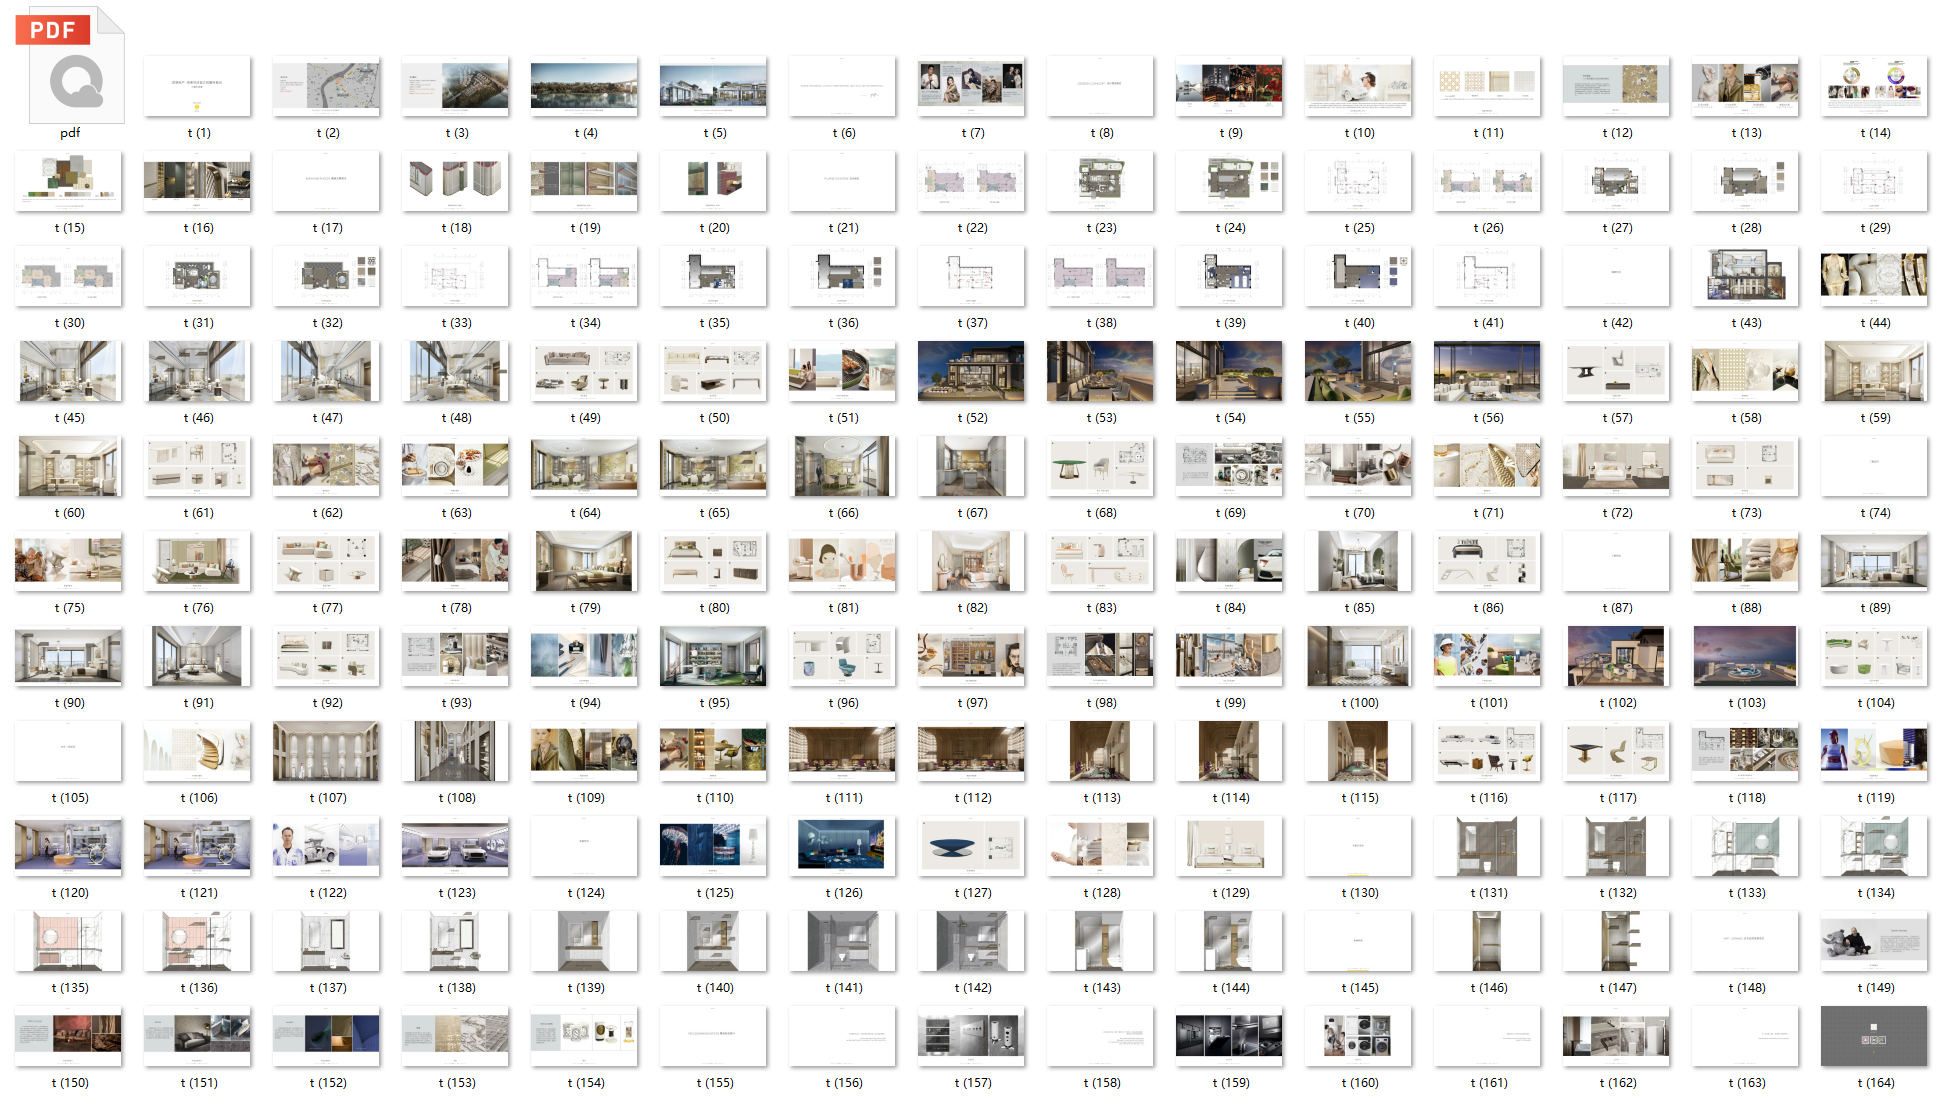Click sunset pool thumbnail t (103)
1940x1104 pixels.
[x=1745, y=656]
